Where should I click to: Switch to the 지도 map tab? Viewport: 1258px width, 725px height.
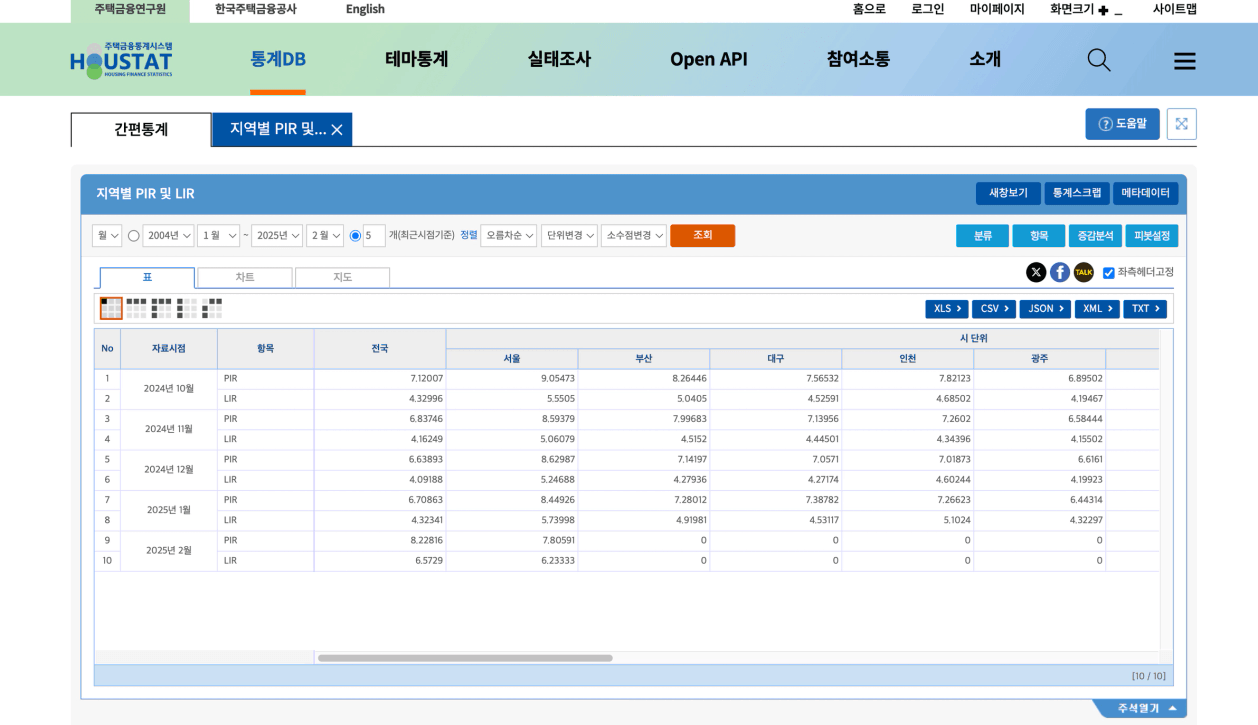pos(343,277)
